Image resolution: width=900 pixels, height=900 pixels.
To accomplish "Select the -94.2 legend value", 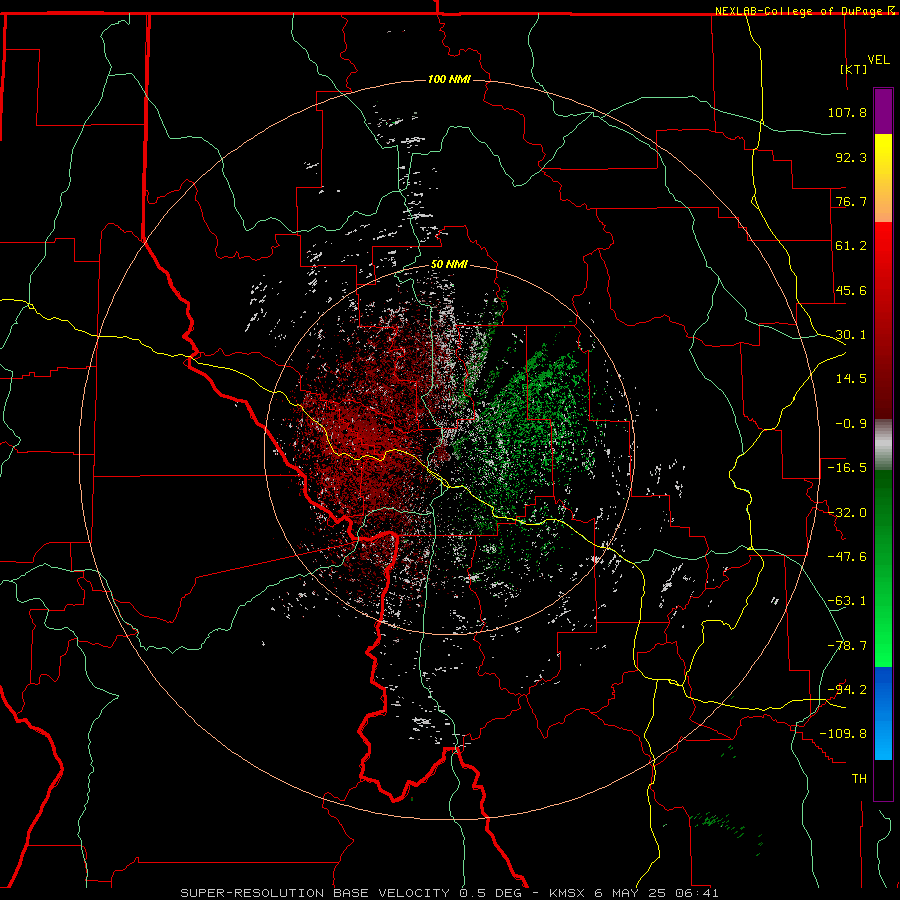I will (847, 689).
